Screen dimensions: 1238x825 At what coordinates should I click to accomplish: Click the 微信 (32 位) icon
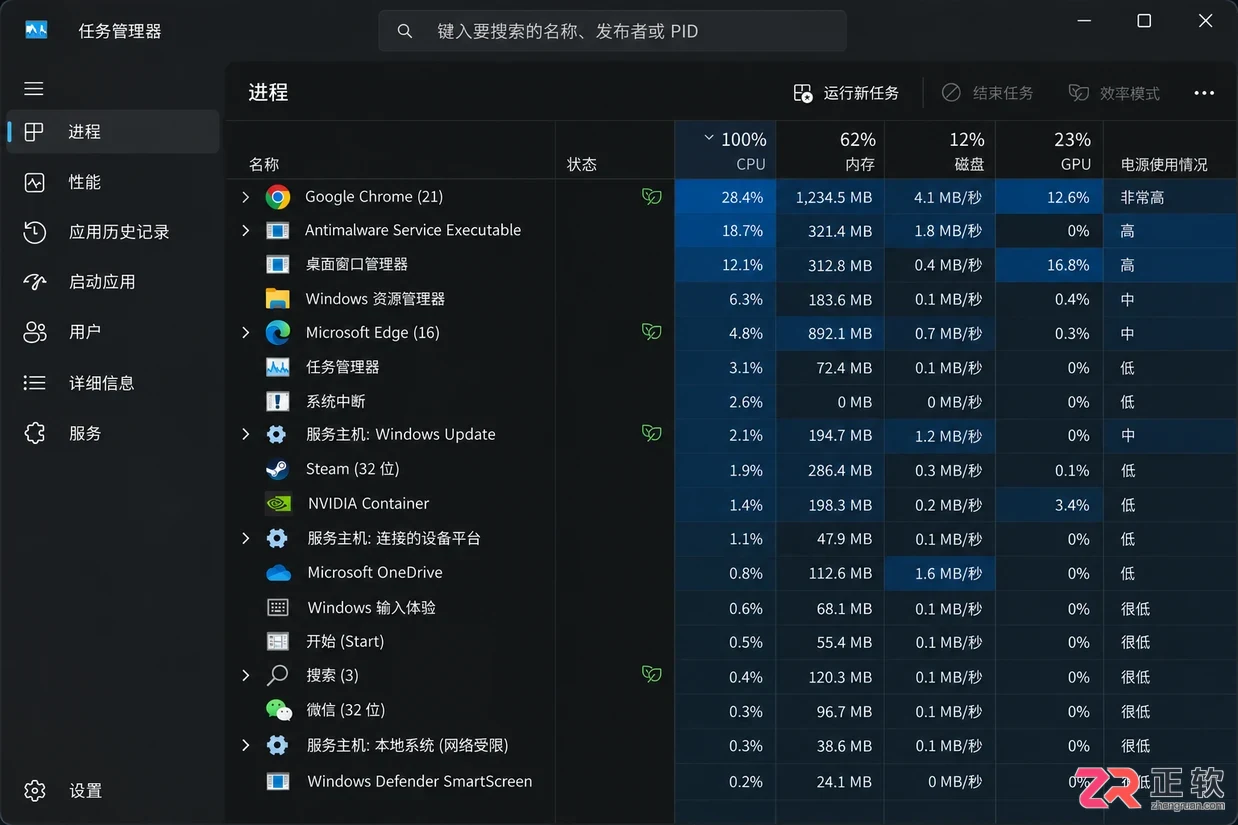[279, 710]
